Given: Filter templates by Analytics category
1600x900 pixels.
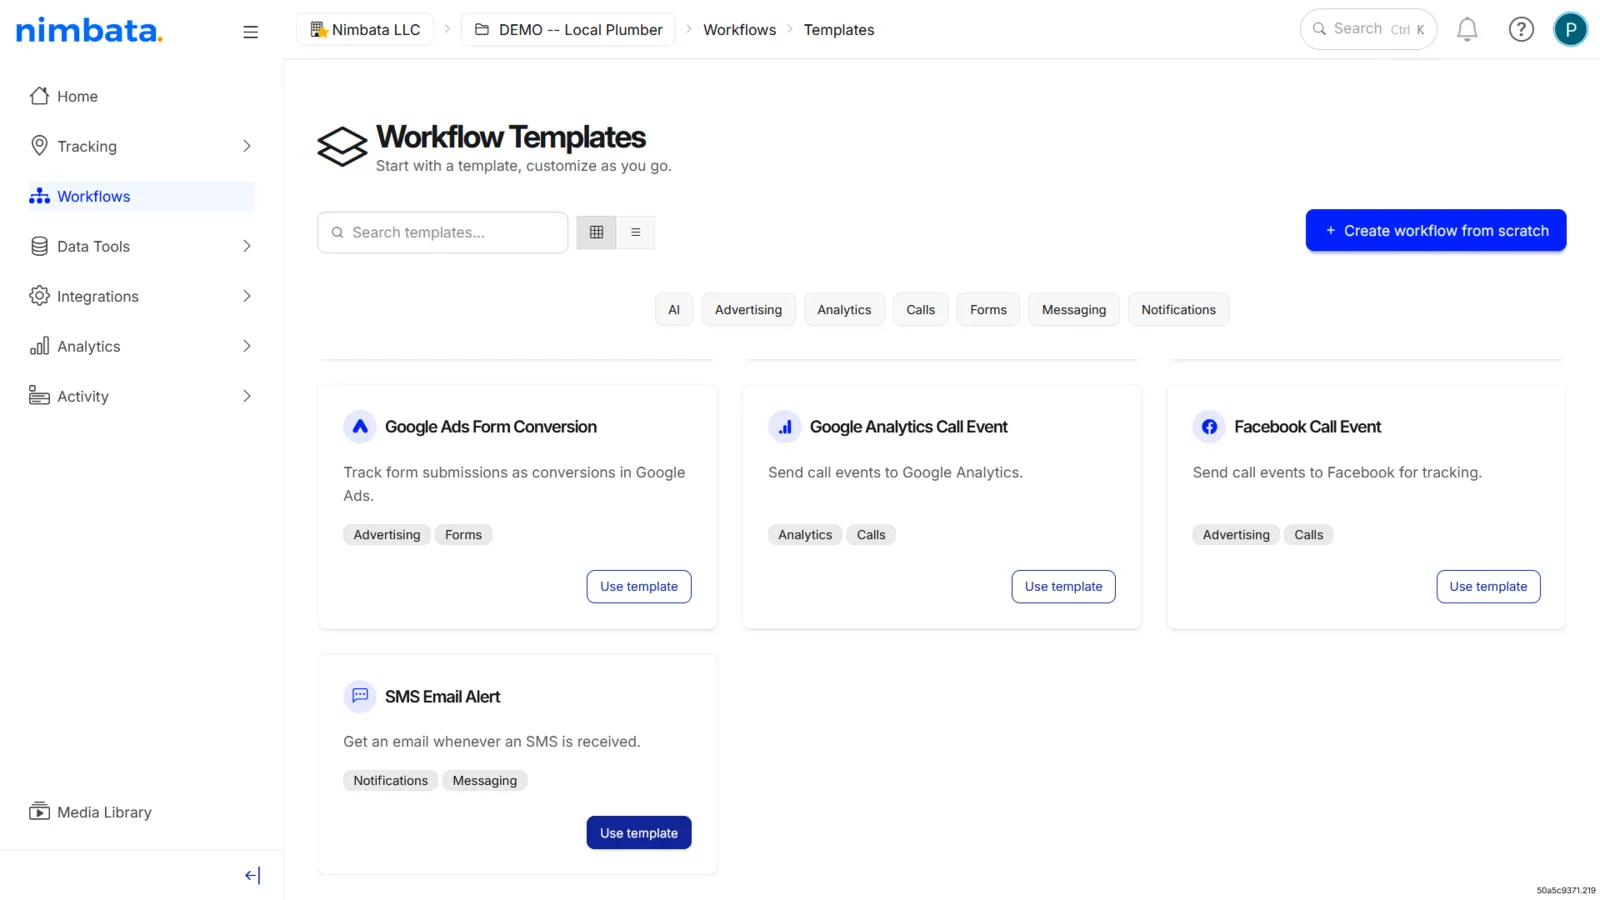Looking at the screenshot, I should tap(844, 310).
